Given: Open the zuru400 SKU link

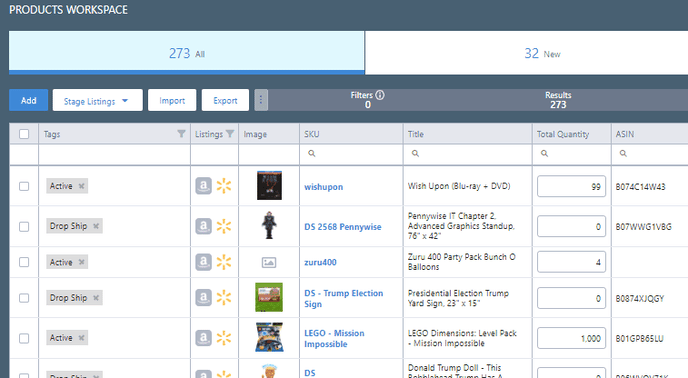Looking at the screenshot, I should coord(320,262).
